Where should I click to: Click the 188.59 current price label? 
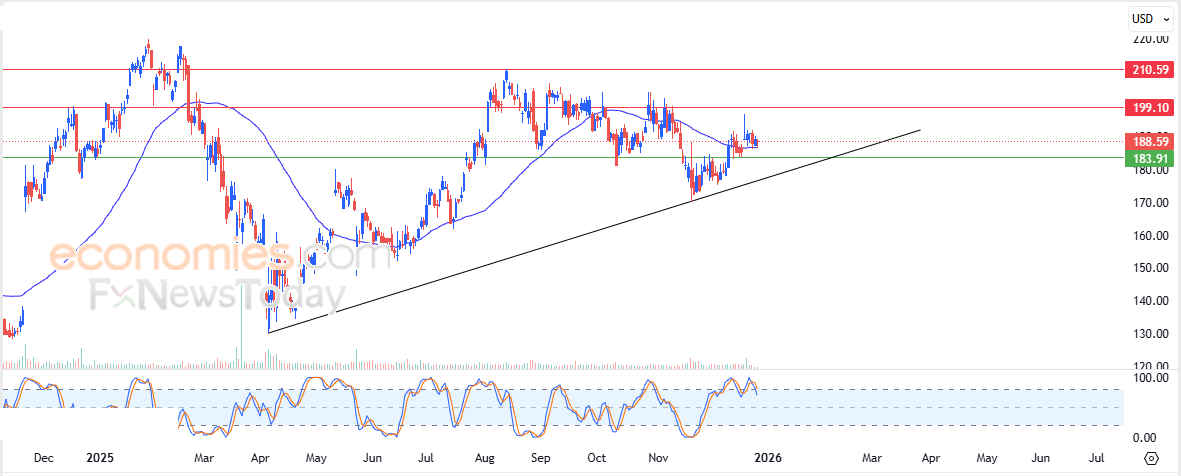(1148, 142)
